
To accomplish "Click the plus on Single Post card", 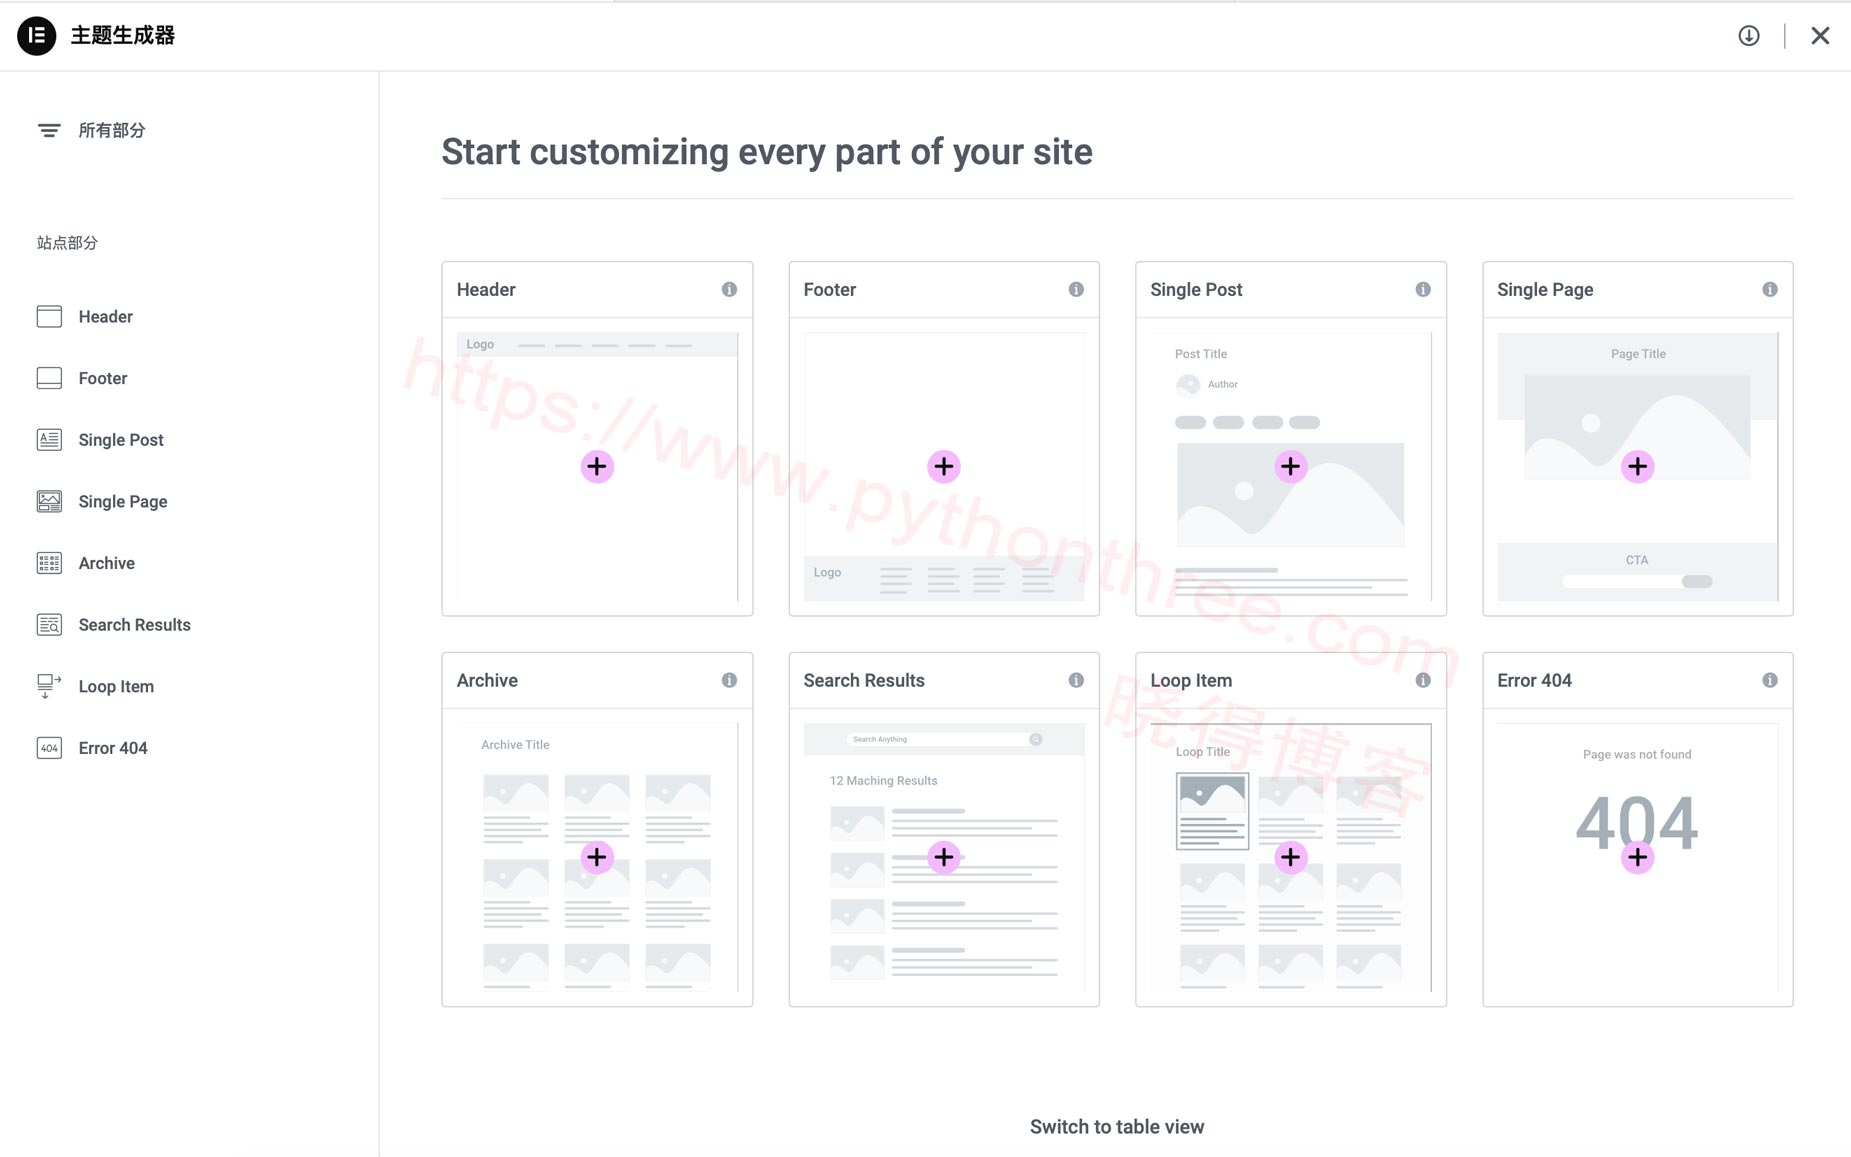I will click(x=1291, y=466).
